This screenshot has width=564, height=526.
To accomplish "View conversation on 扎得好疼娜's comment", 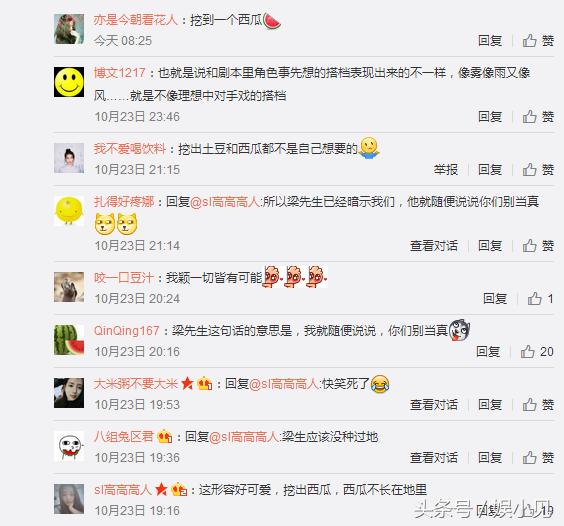I will pos(434,246).
